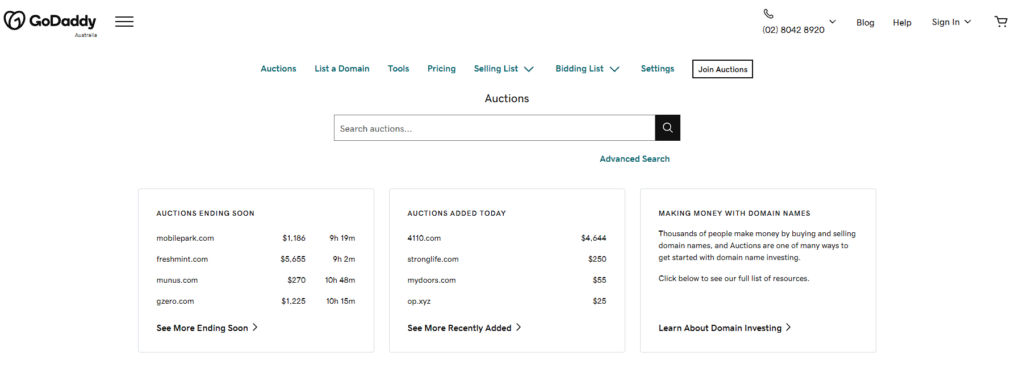The height and width of the screenshot is (373, 1024).
Task: Focus the Search auctions input field
Action: tap(494, 128)
